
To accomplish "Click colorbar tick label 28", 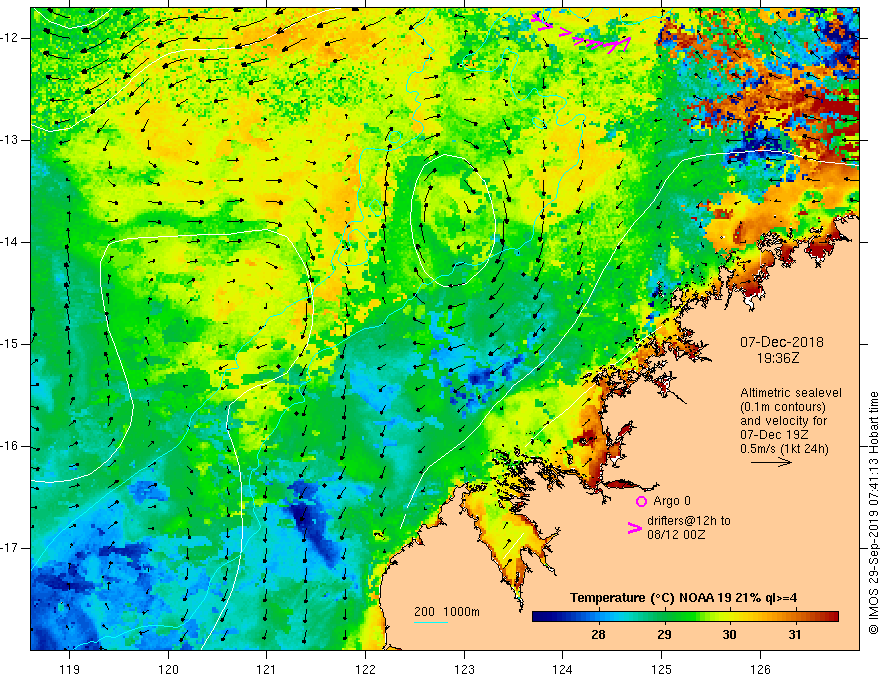I will click(598, 635).
